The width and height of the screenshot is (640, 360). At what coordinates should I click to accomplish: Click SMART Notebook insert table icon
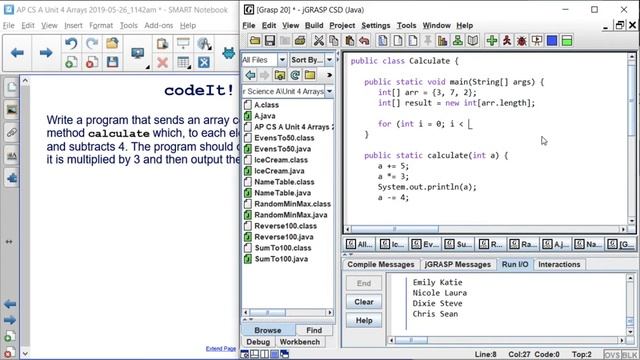183,62
